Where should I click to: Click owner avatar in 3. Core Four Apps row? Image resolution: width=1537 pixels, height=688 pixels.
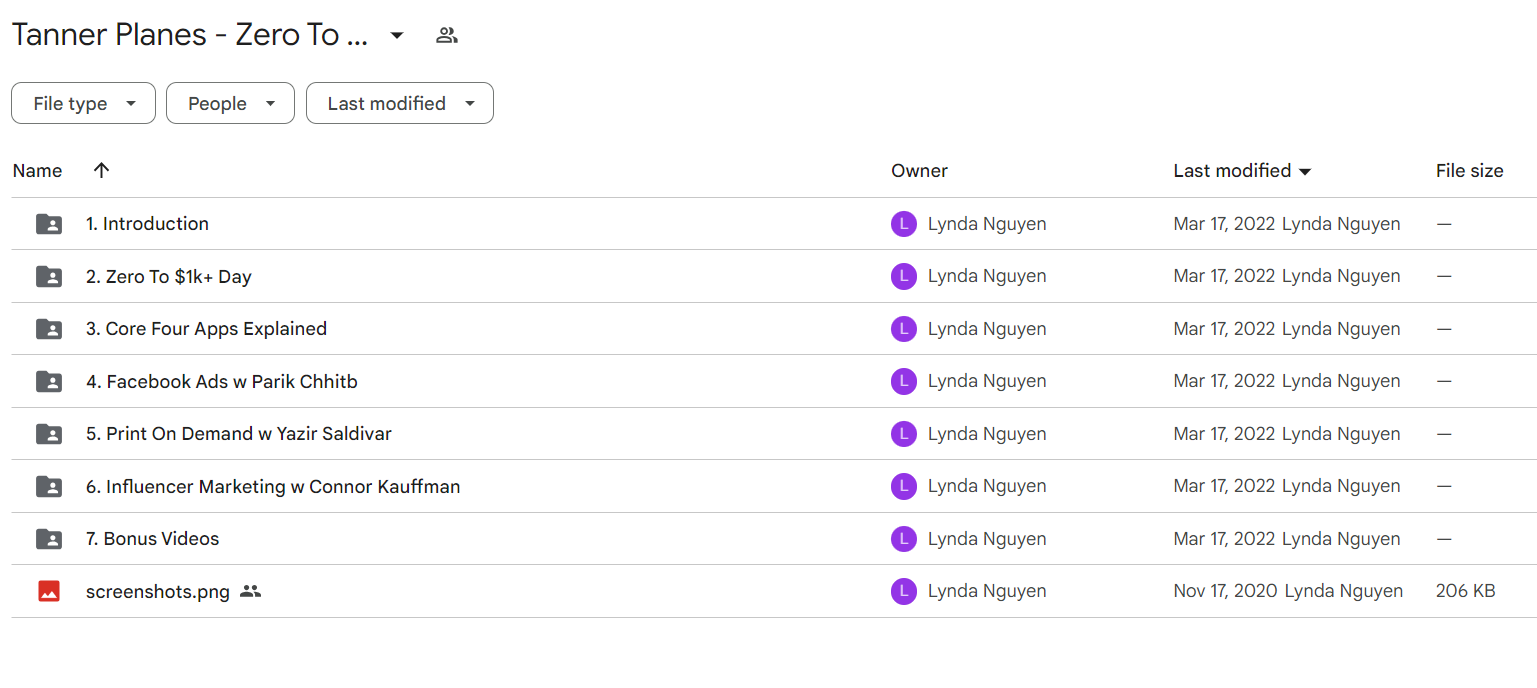pyautogui.click(x=904, y=329)
